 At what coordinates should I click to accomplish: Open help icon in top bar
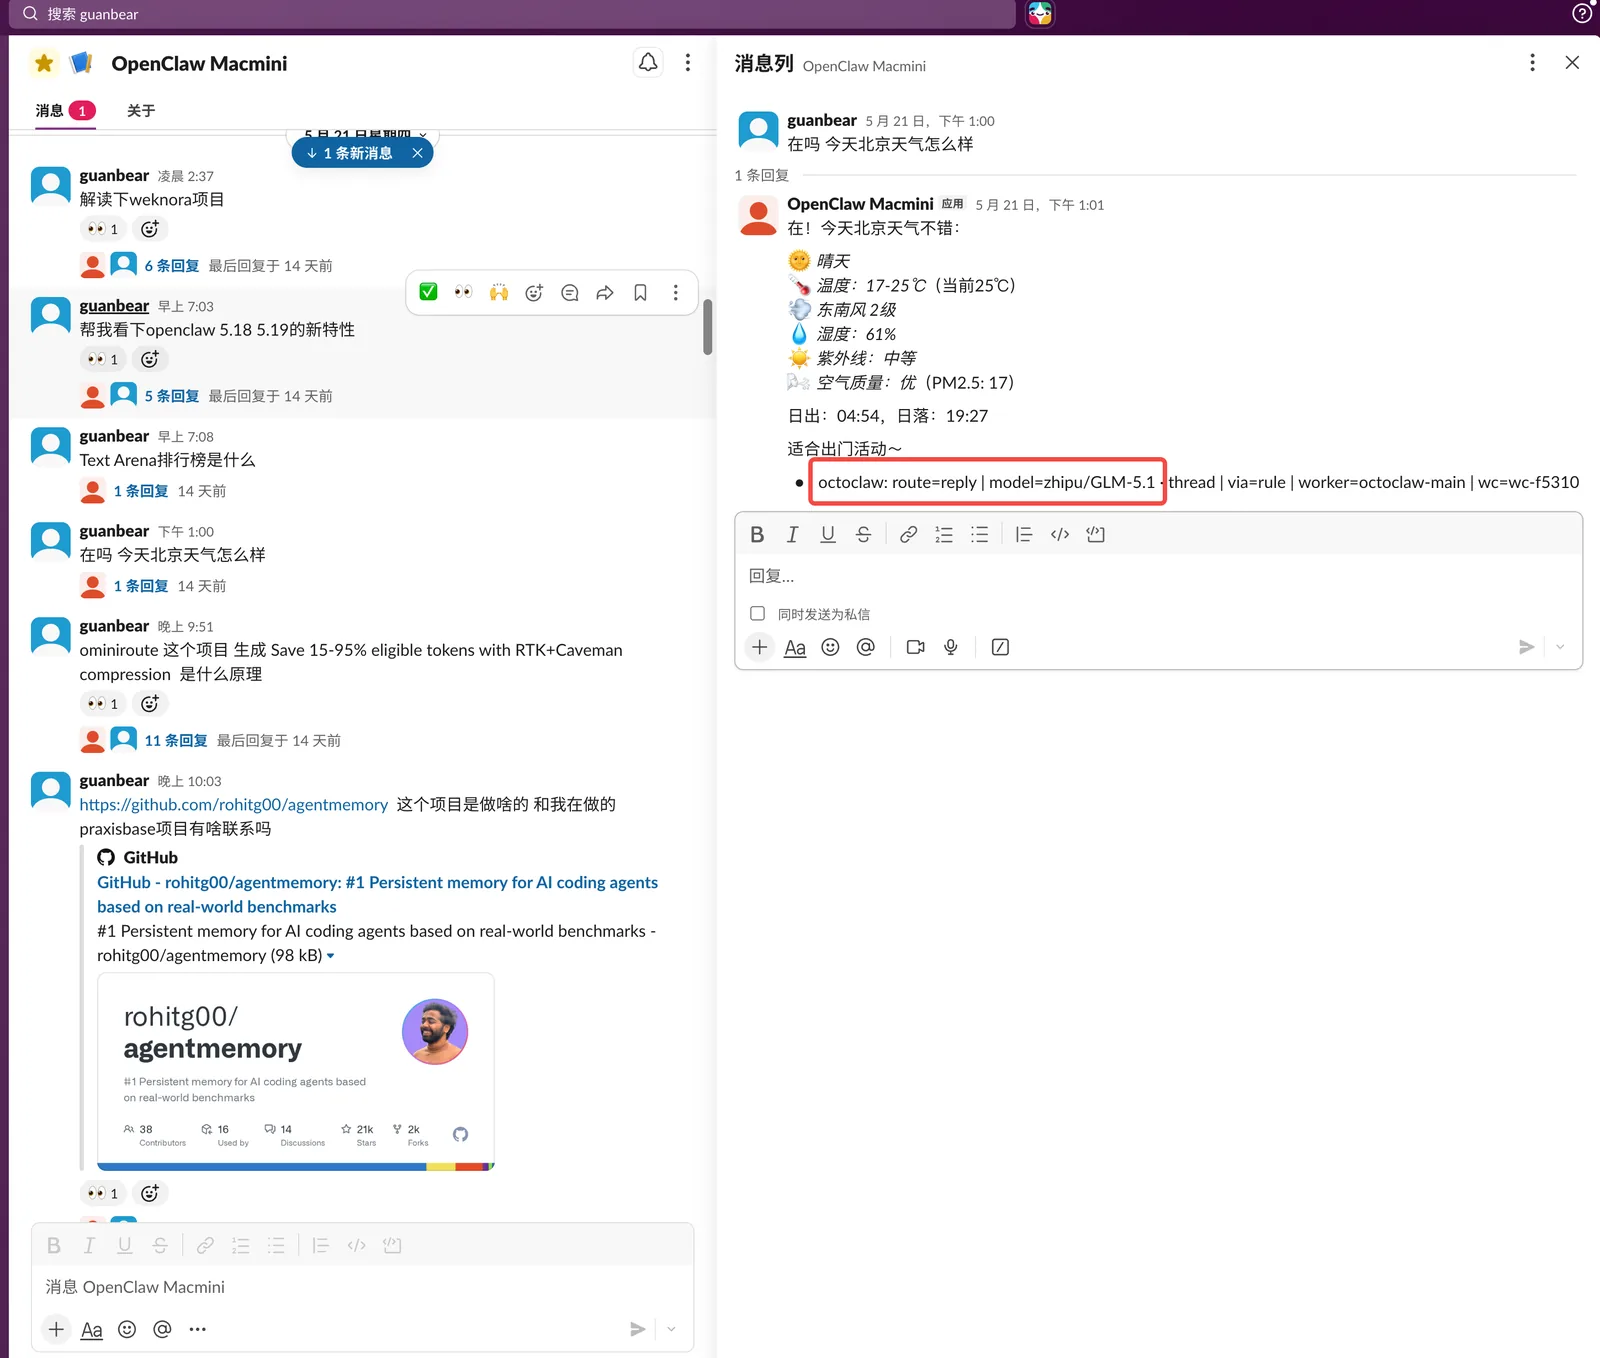click(x=1582, y=14)
